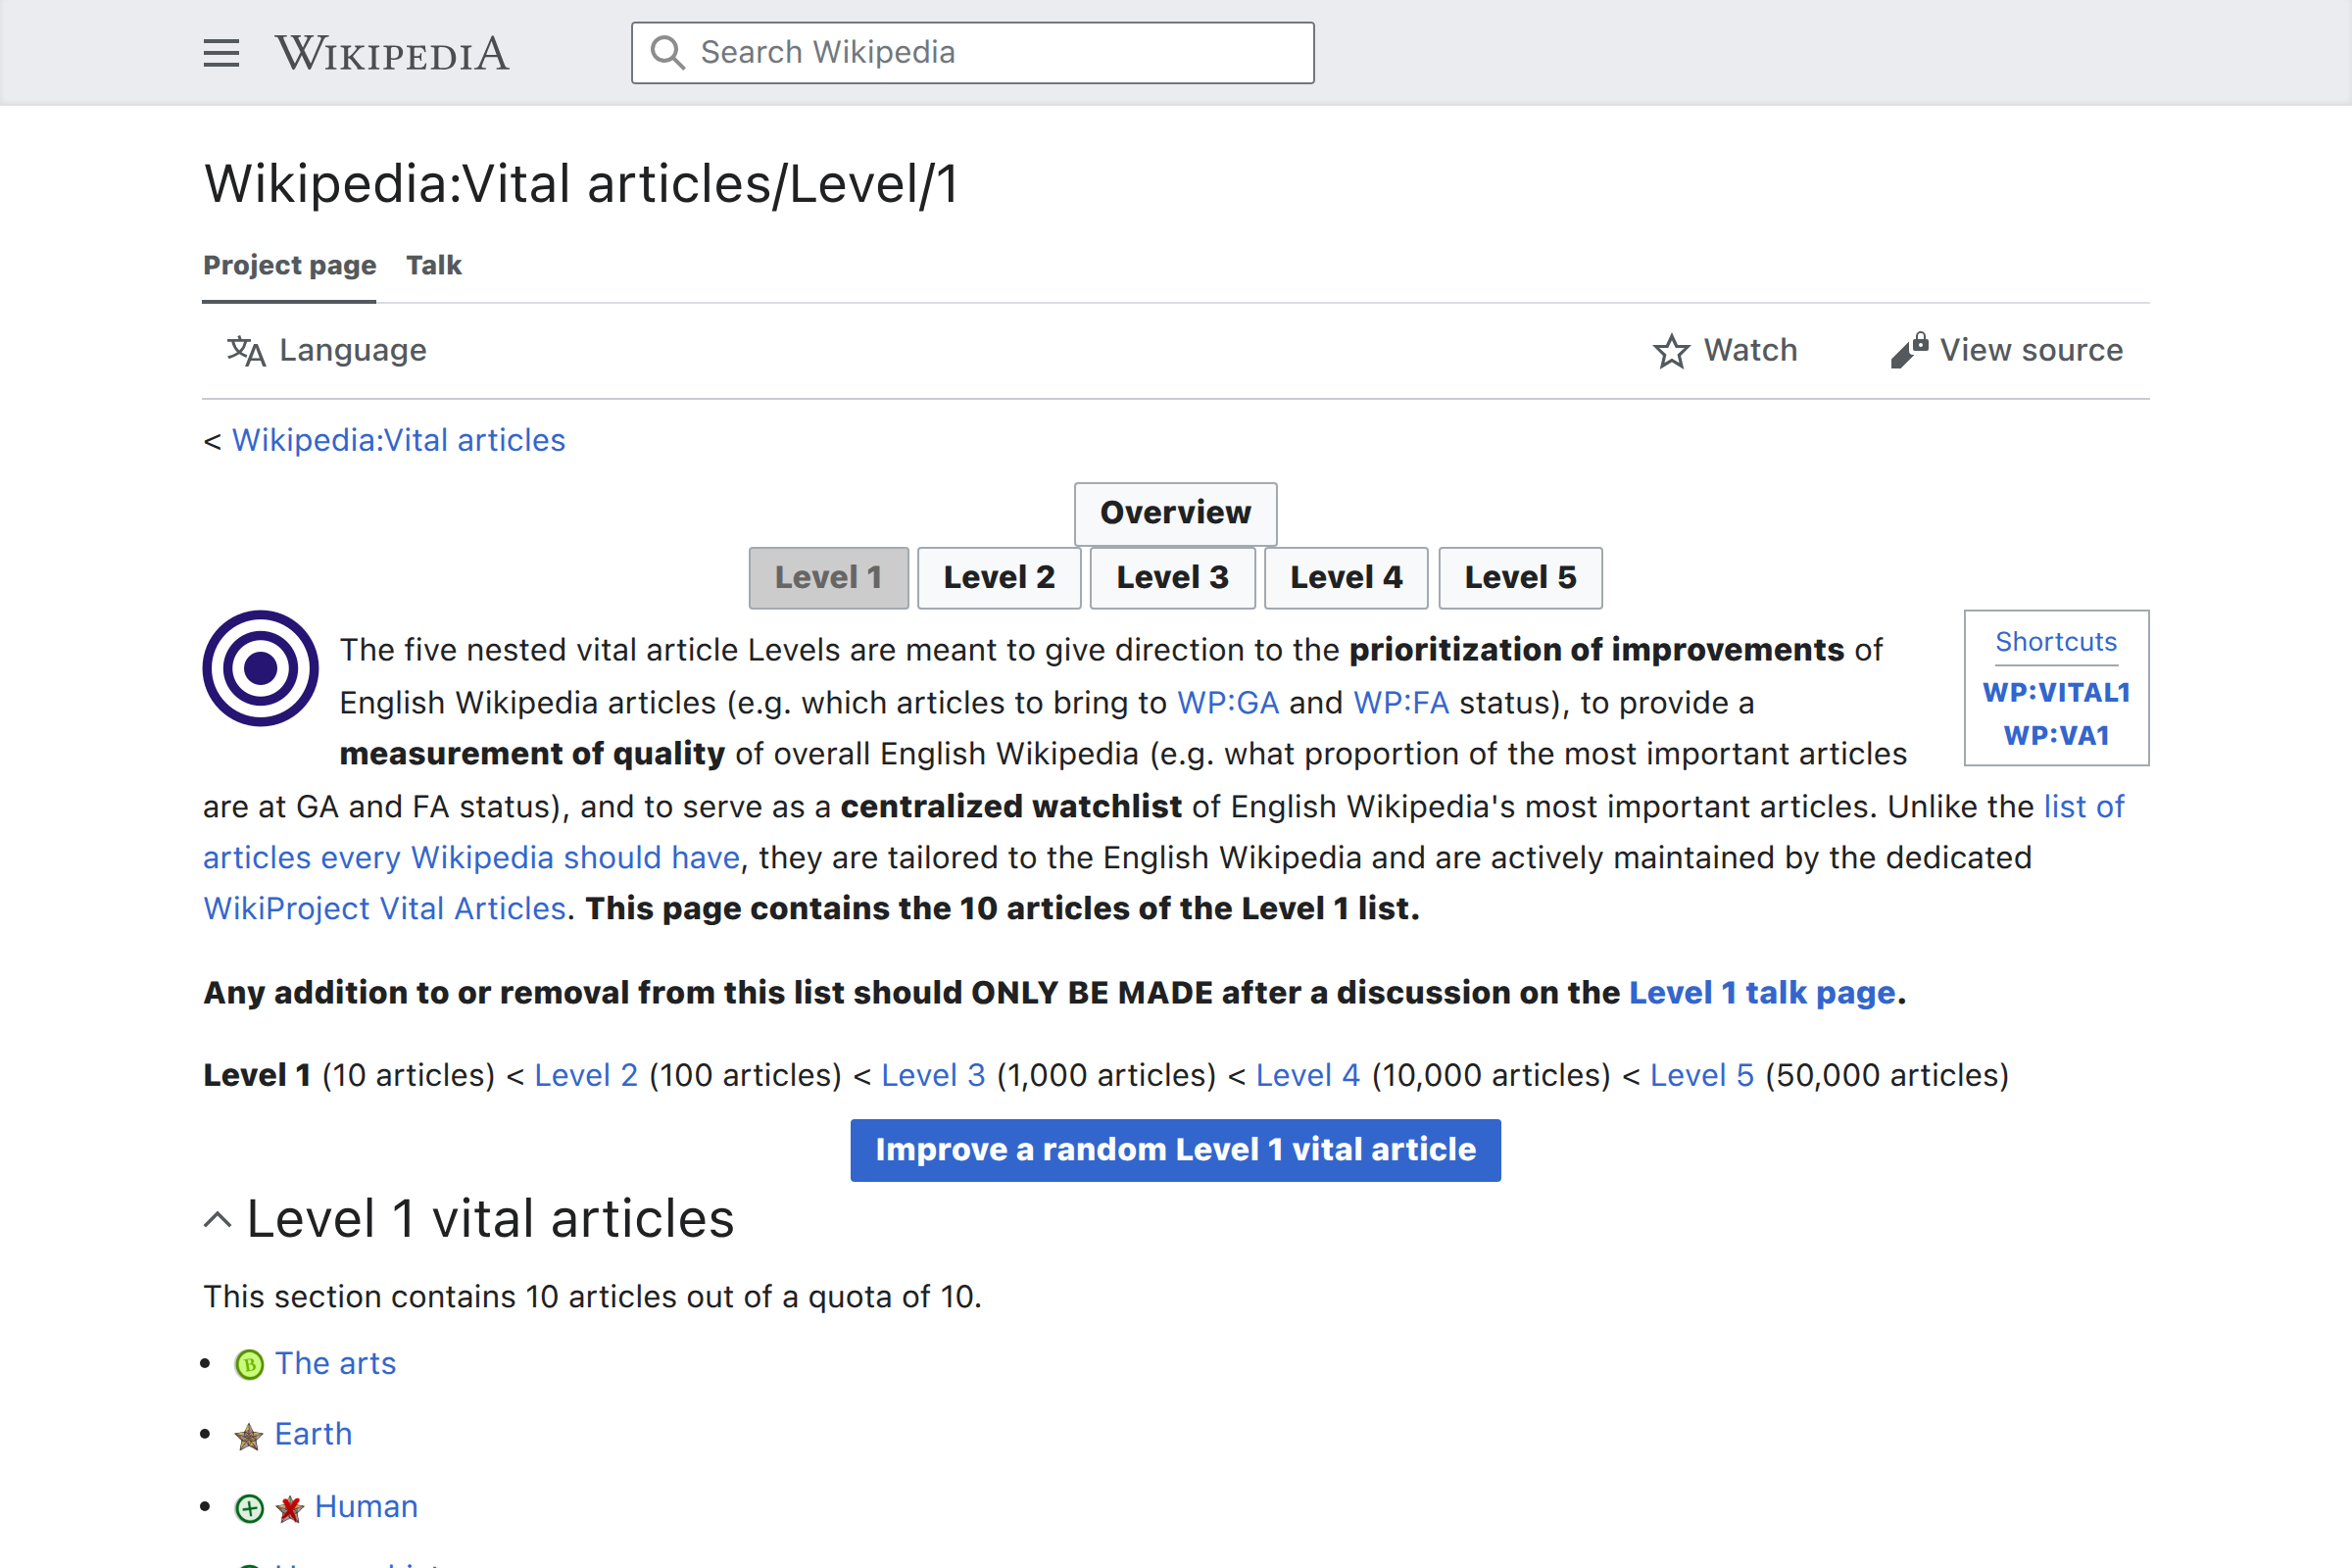Select the Level 3 tab button
The width and height of the screenshot is (2352, 1568).
point(1172,578)
